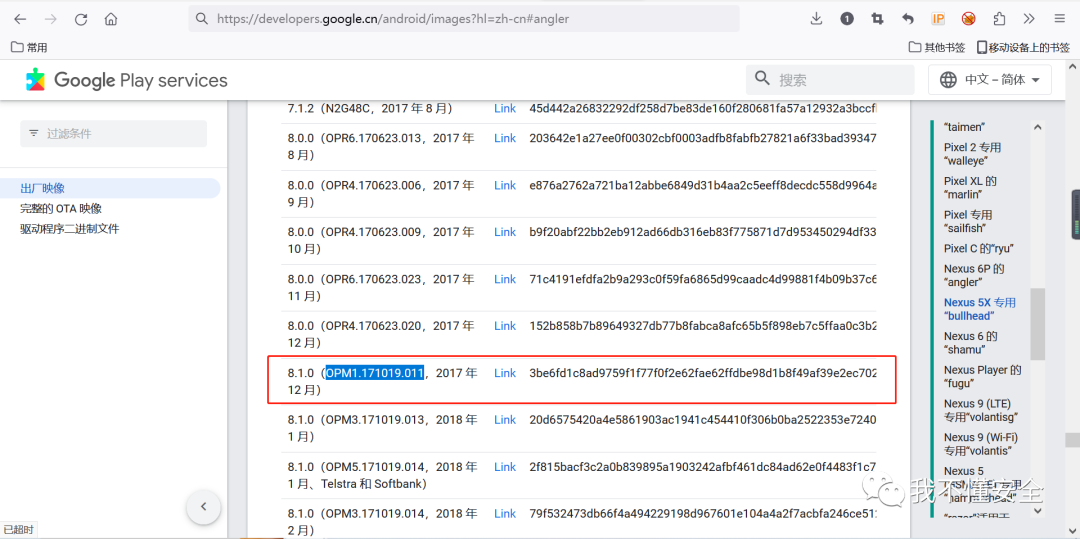Click the crop screenshot extension icon
Viewport: 1080px width, 539px height.
pyautogui.click(x=877, y=19)
